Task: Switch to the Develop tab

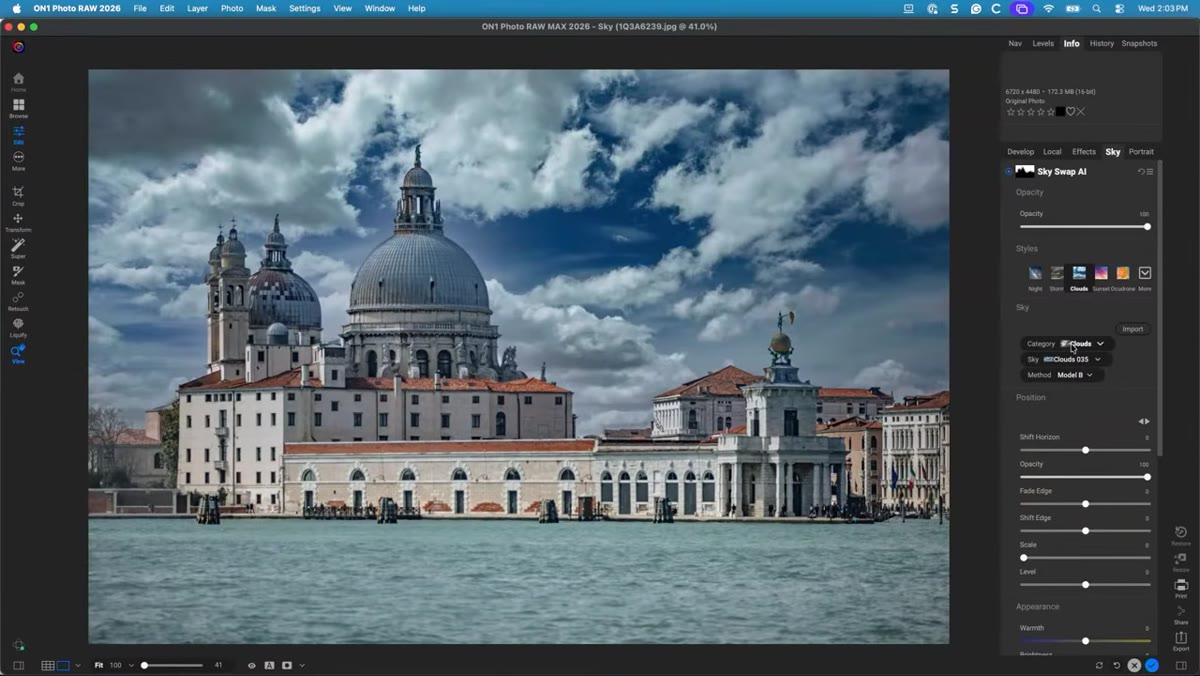Action: (x=1020, y=152)
